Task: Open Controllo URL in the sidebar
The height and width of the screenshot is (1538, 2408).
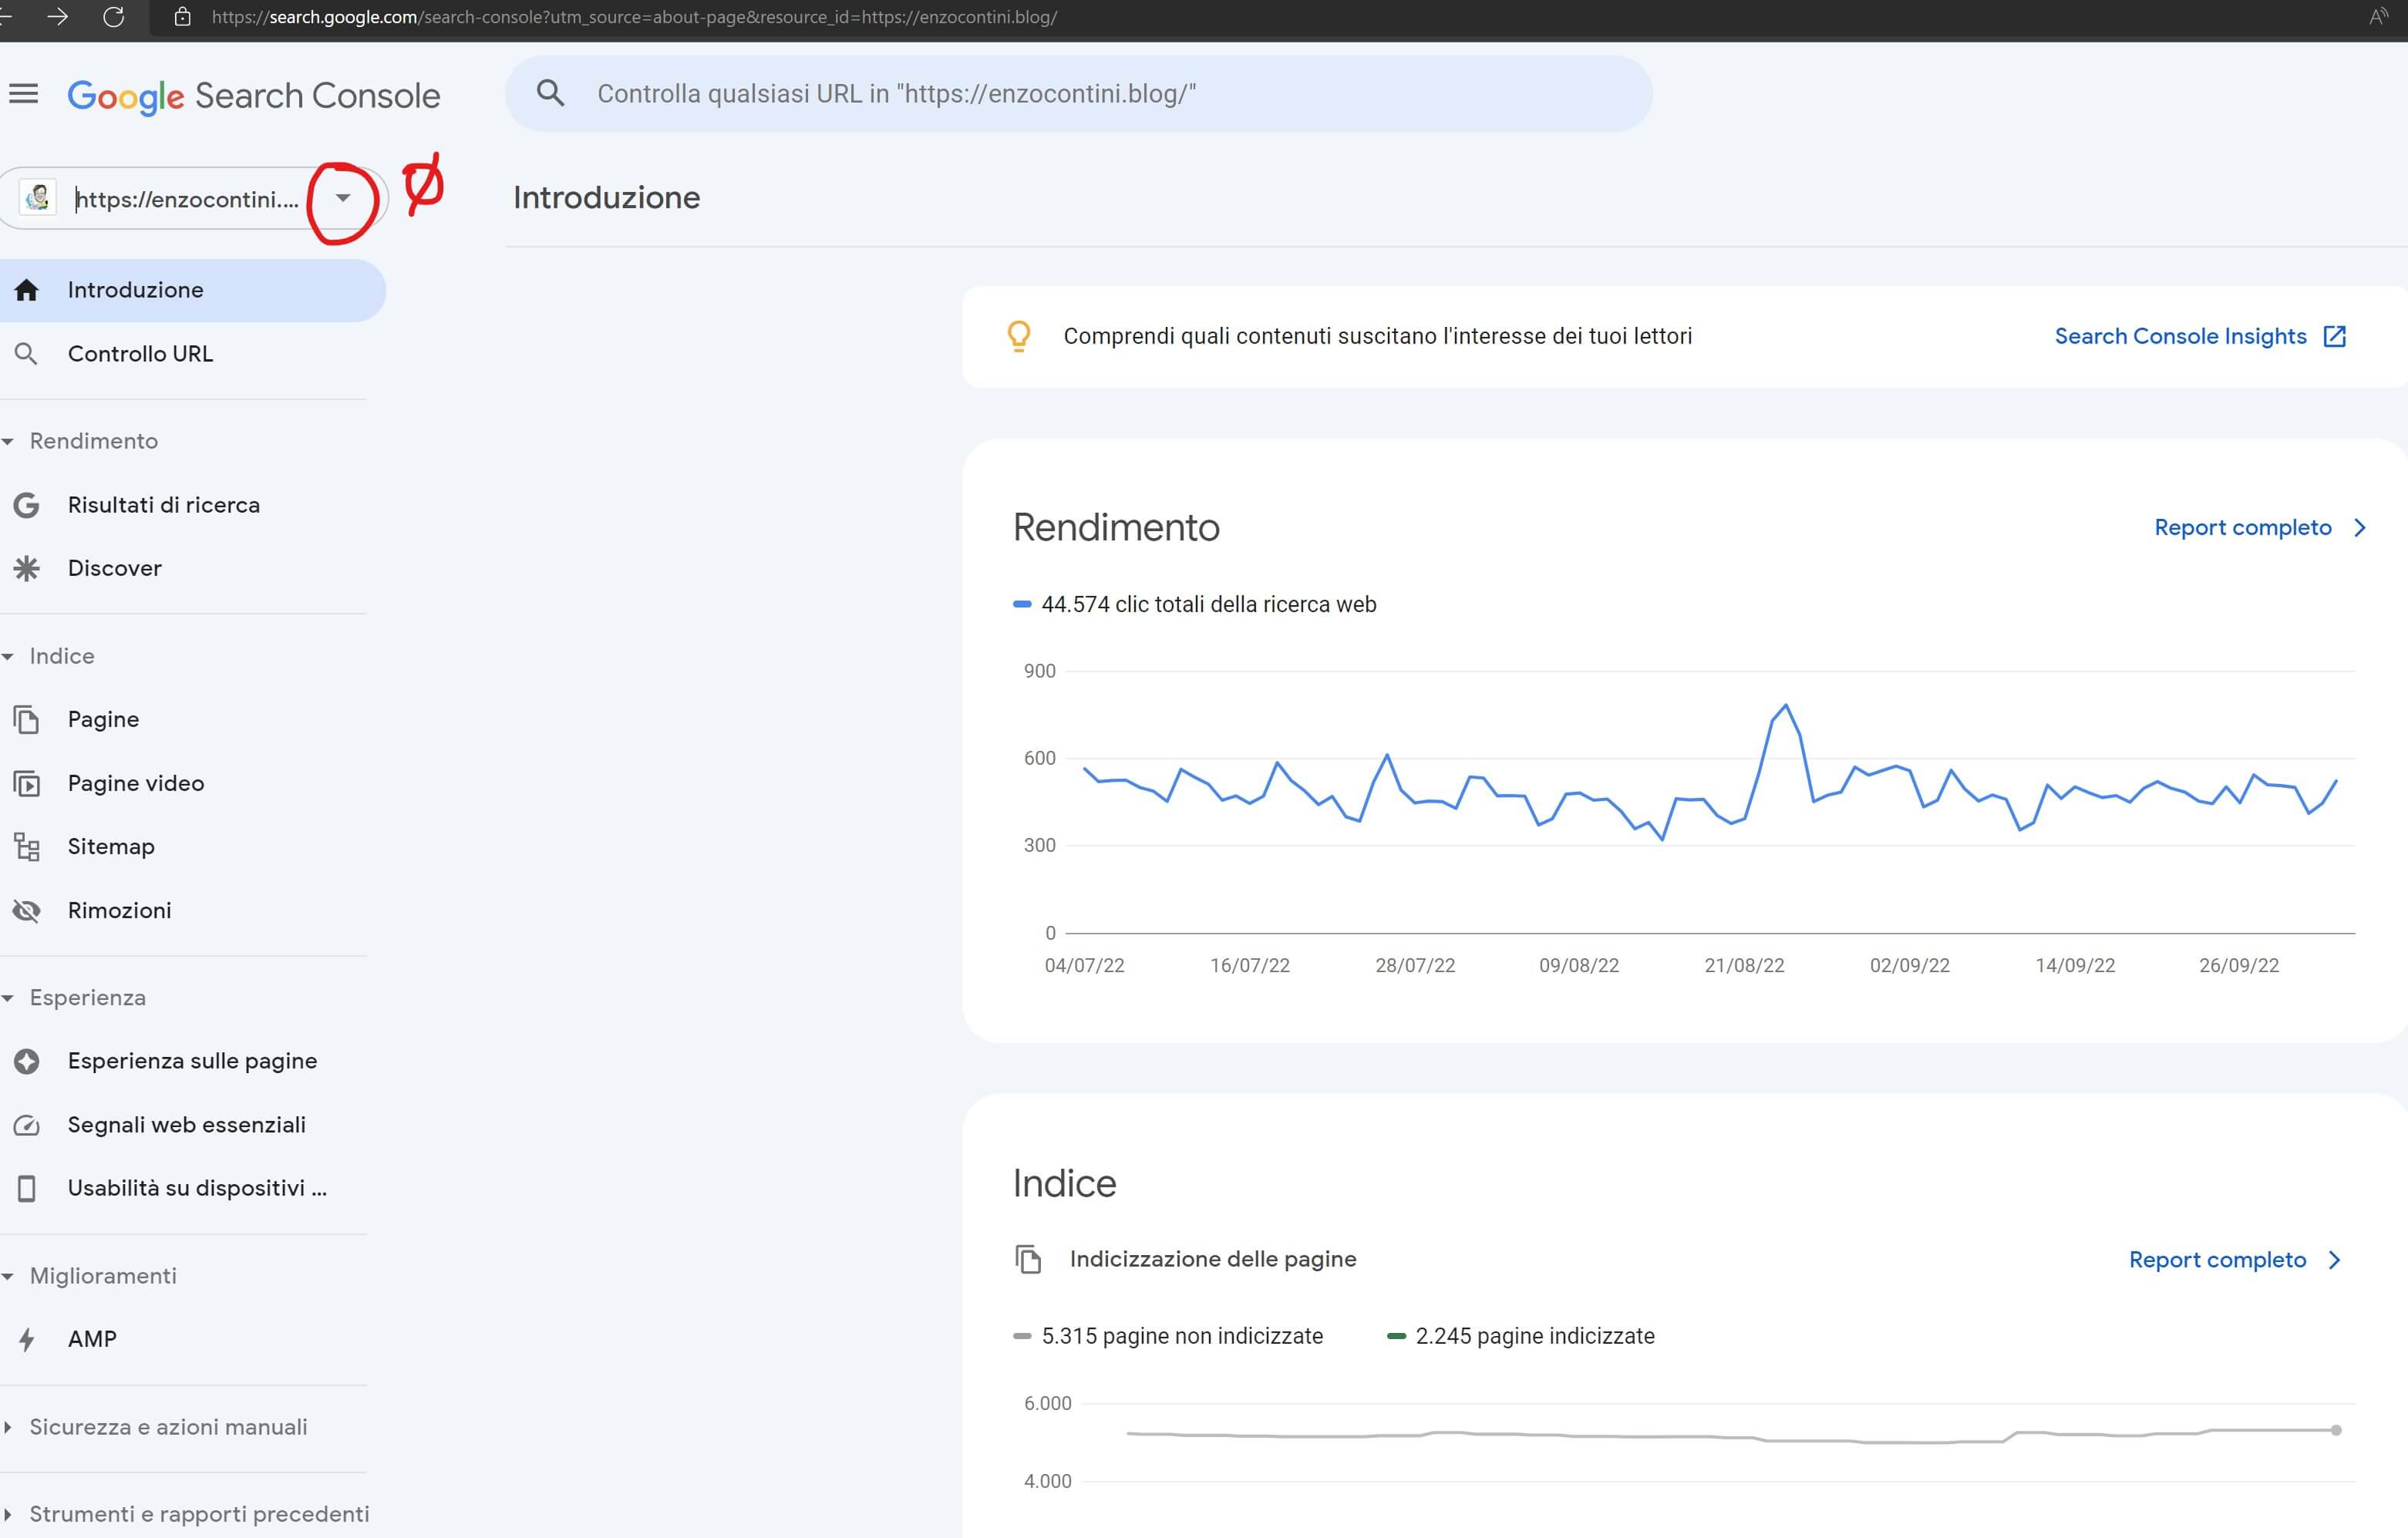Action: 140,354
